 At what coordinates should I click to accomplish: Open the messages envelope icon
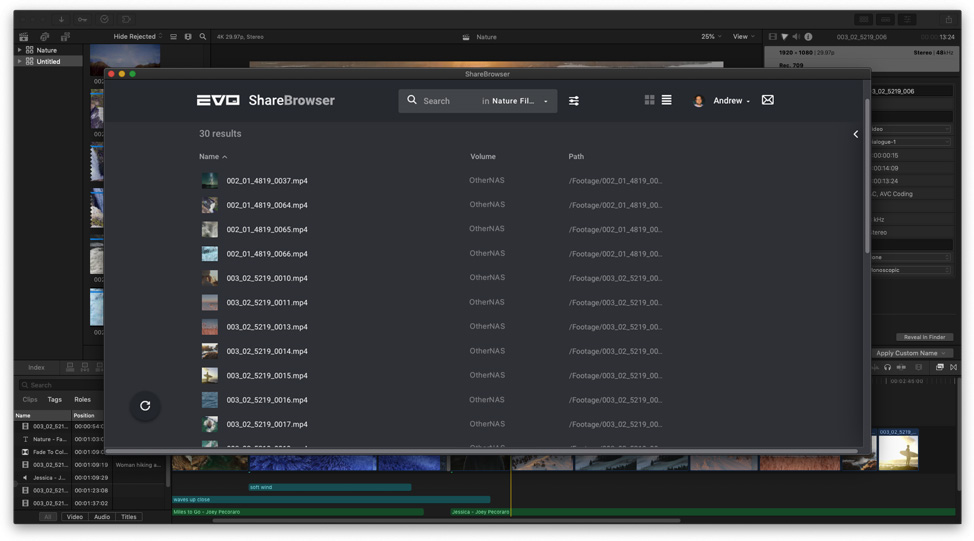768,100
